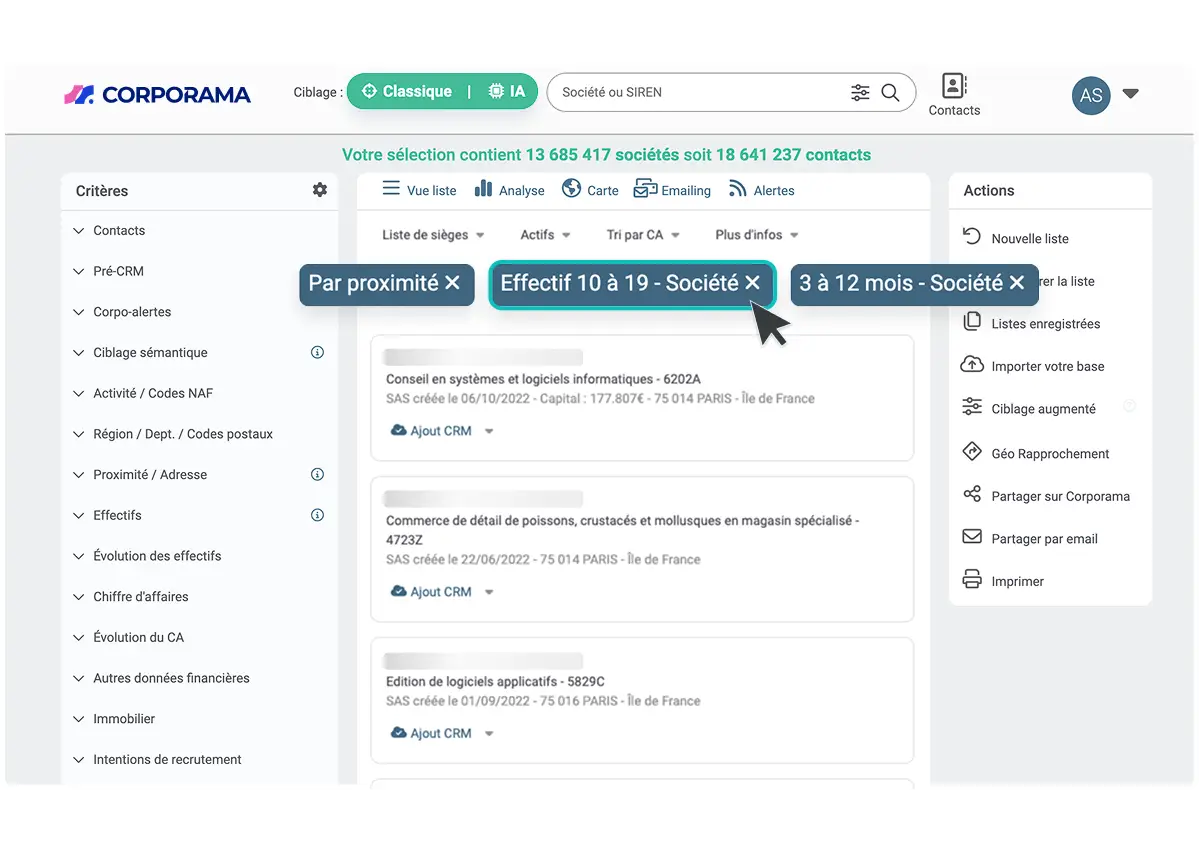Remove Effectif 10 à 19 filter tag
Viewport: 1200px width, 850px height.
point(753,283)
